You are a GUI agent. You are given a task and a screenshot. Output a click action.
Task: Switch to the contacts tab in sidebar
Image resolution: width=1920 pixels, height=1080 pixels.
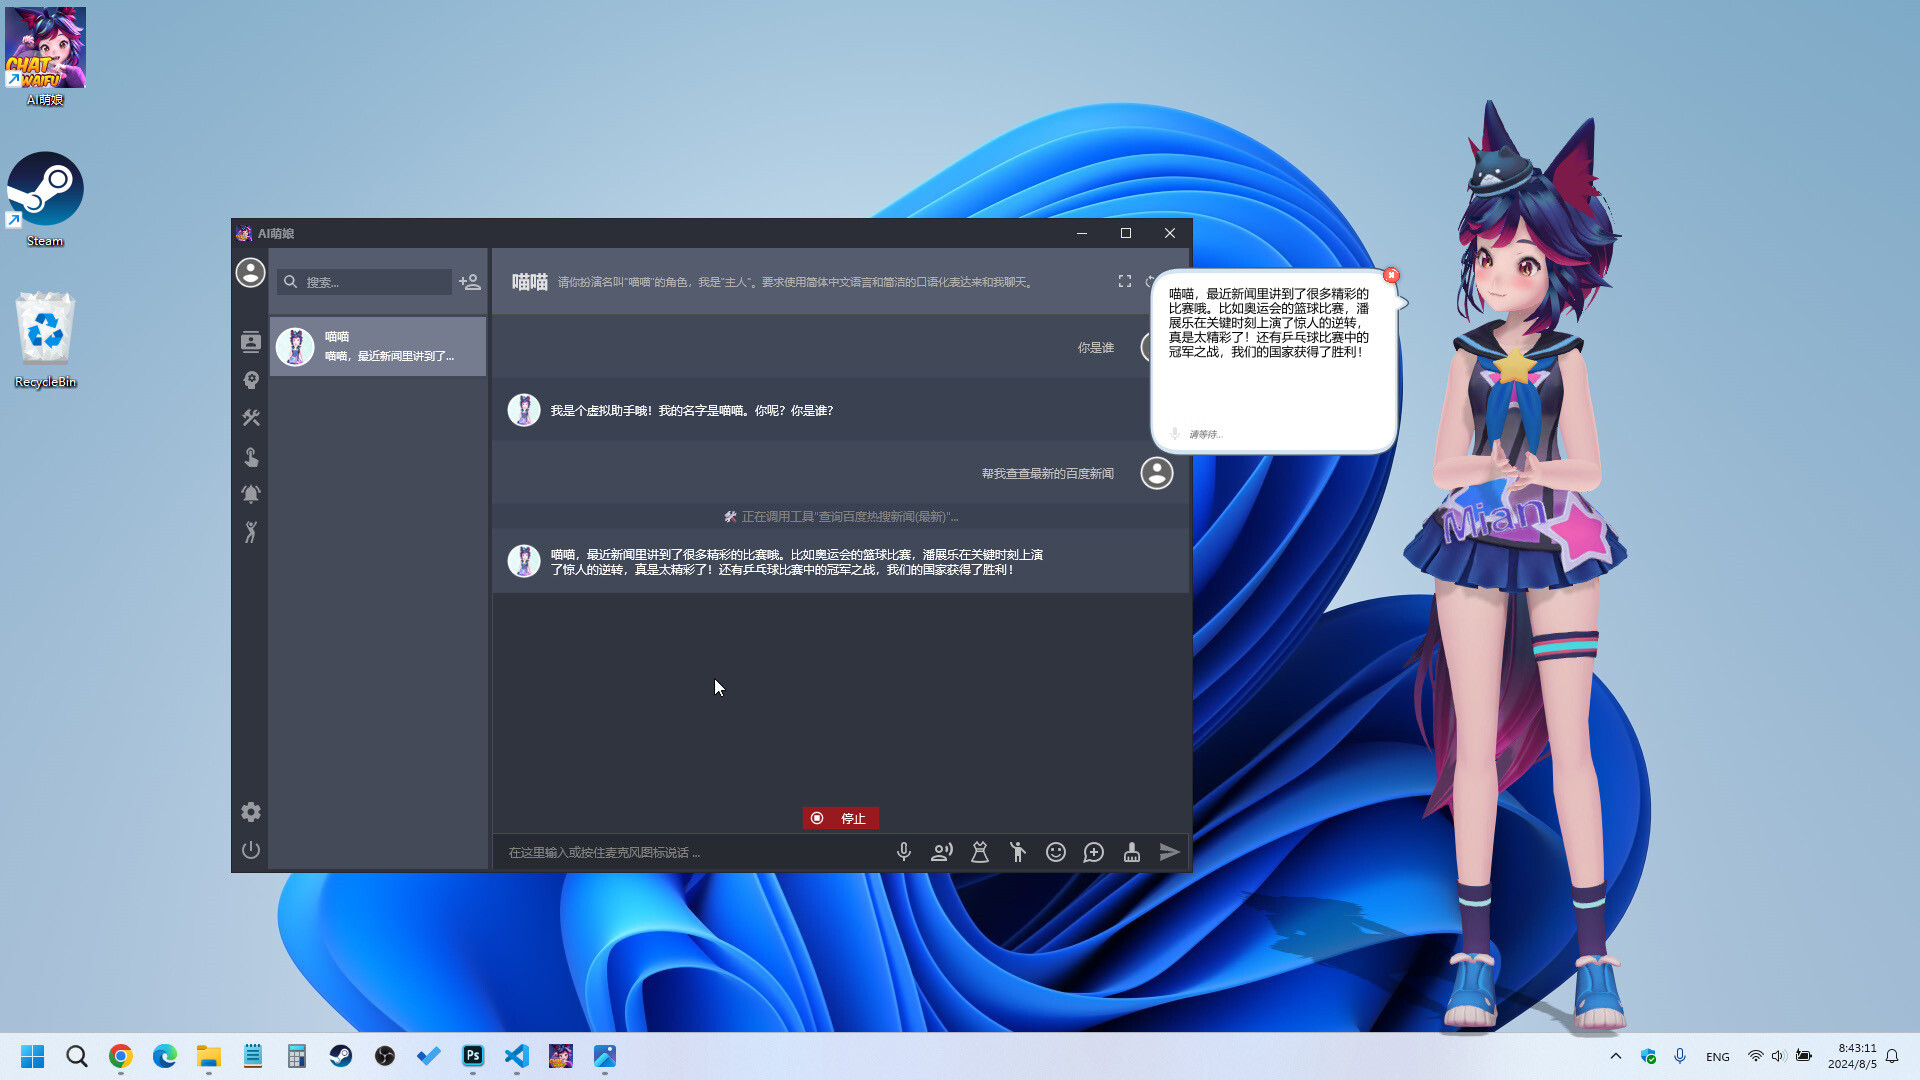(x=250, y=341)
